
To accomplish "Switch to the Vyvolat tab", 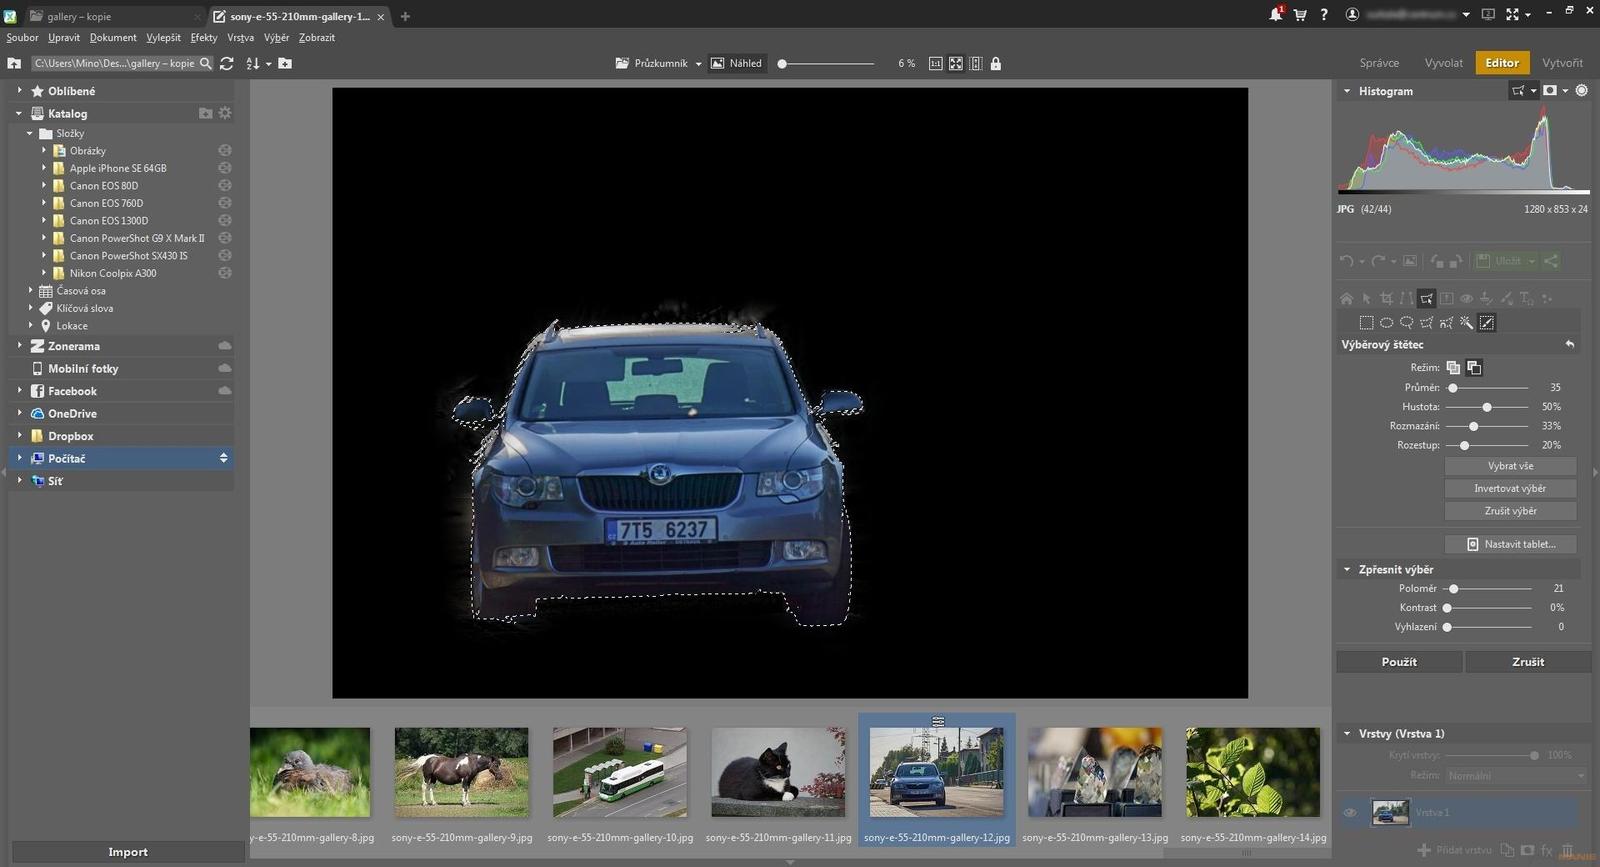I will pyautogui.click(x=1443, y=62).
